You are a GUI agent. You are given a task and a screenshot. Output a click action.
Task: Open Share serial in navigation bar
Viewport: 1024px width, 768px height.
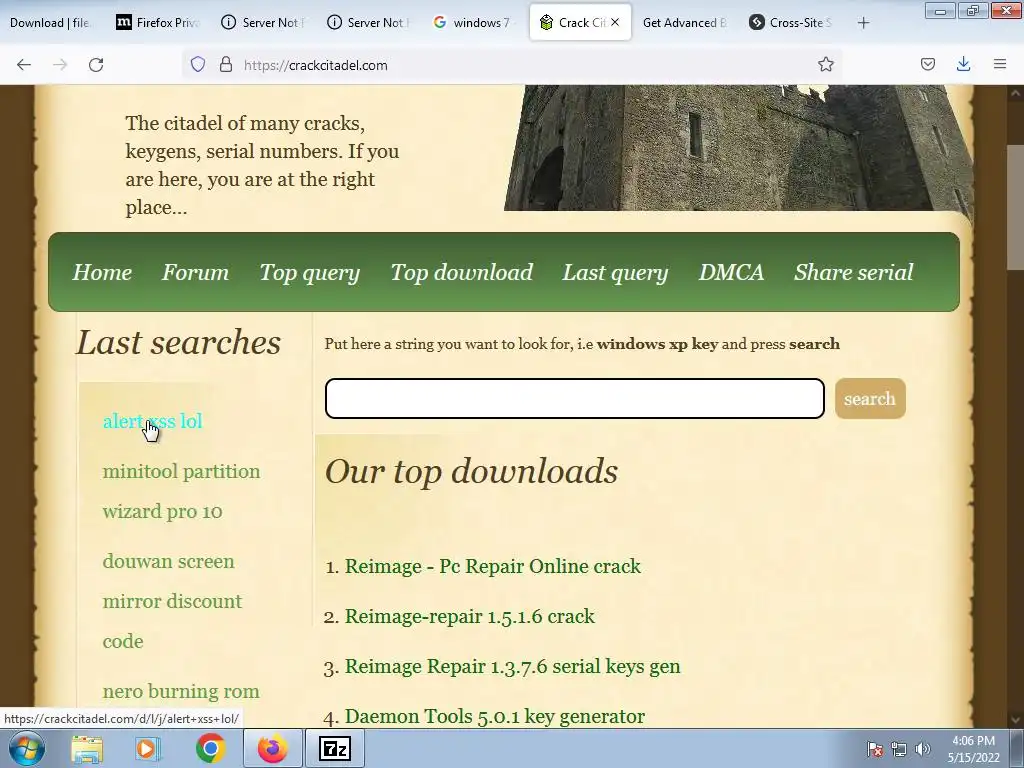[854, 272]
